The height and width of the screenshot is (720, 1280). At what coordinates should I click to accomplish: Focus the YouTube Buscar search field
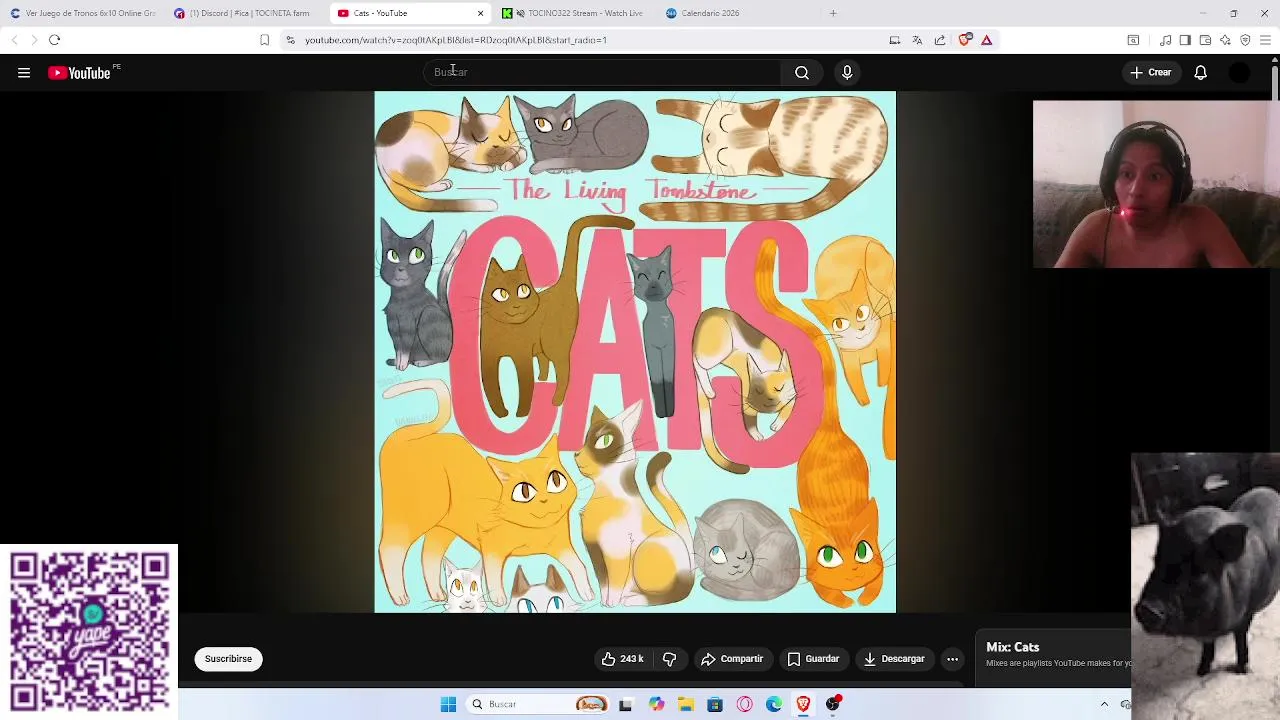tap(601, 72)
